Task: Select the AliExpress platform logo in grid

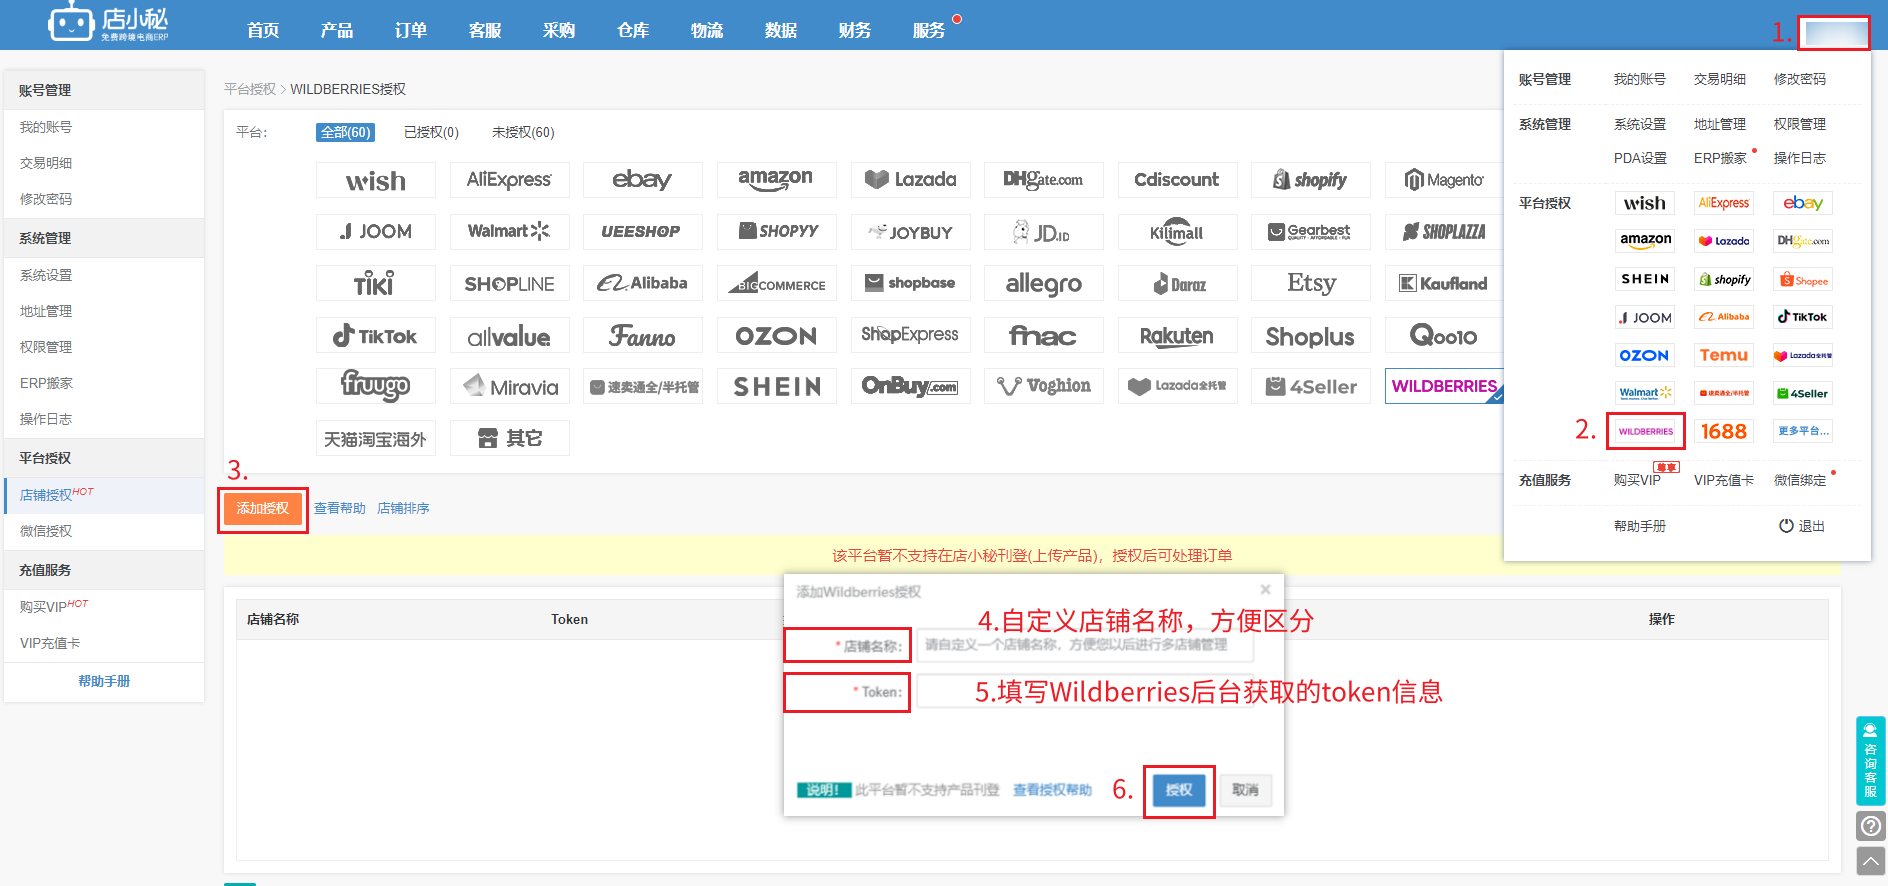Action: pyautogui.click(x=510, y=180)
